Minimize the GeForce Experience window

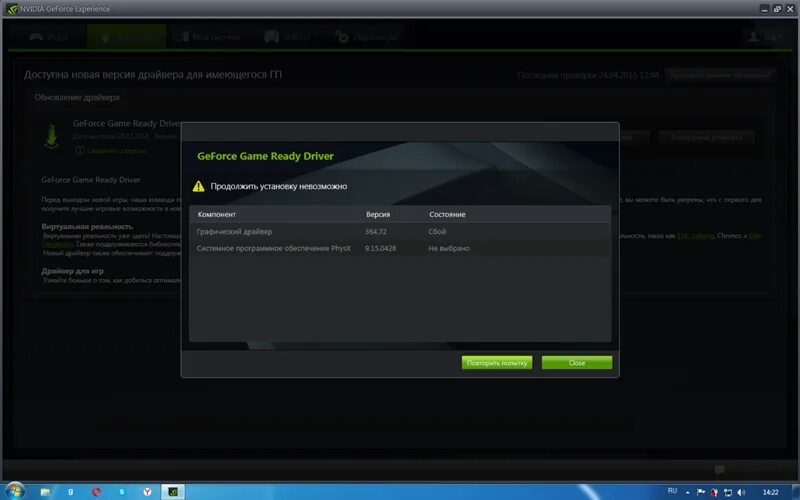click(764, 9)
